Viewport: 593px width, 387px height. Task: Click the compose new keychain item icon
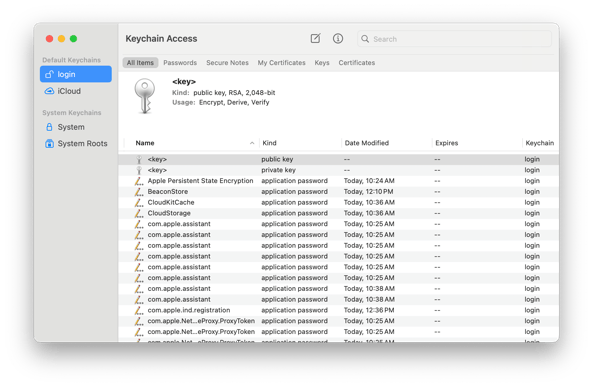pyautogui.click(x=315, y=38)
